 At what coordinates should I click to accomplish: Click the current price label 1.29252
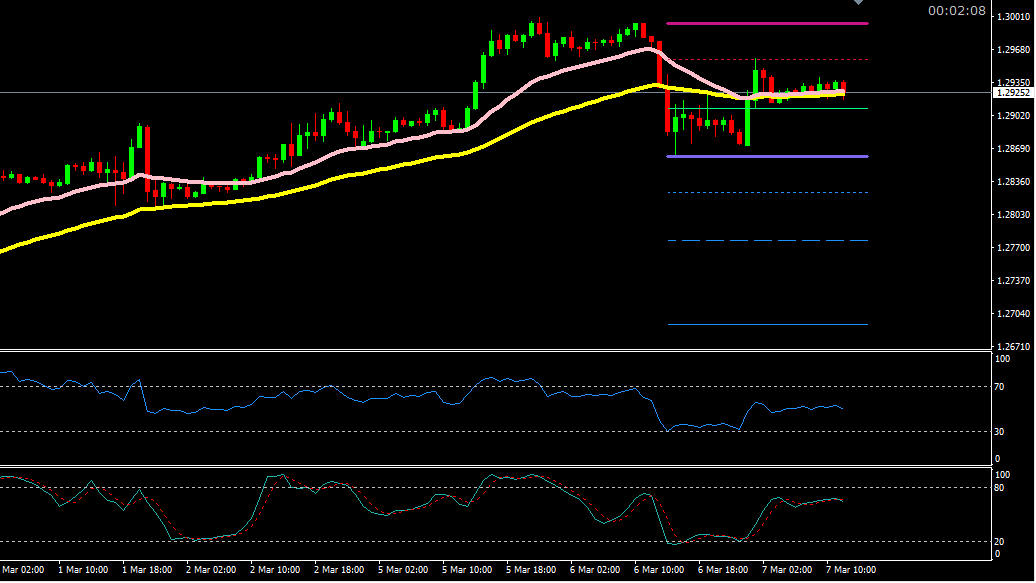[x=1013, y=93]
